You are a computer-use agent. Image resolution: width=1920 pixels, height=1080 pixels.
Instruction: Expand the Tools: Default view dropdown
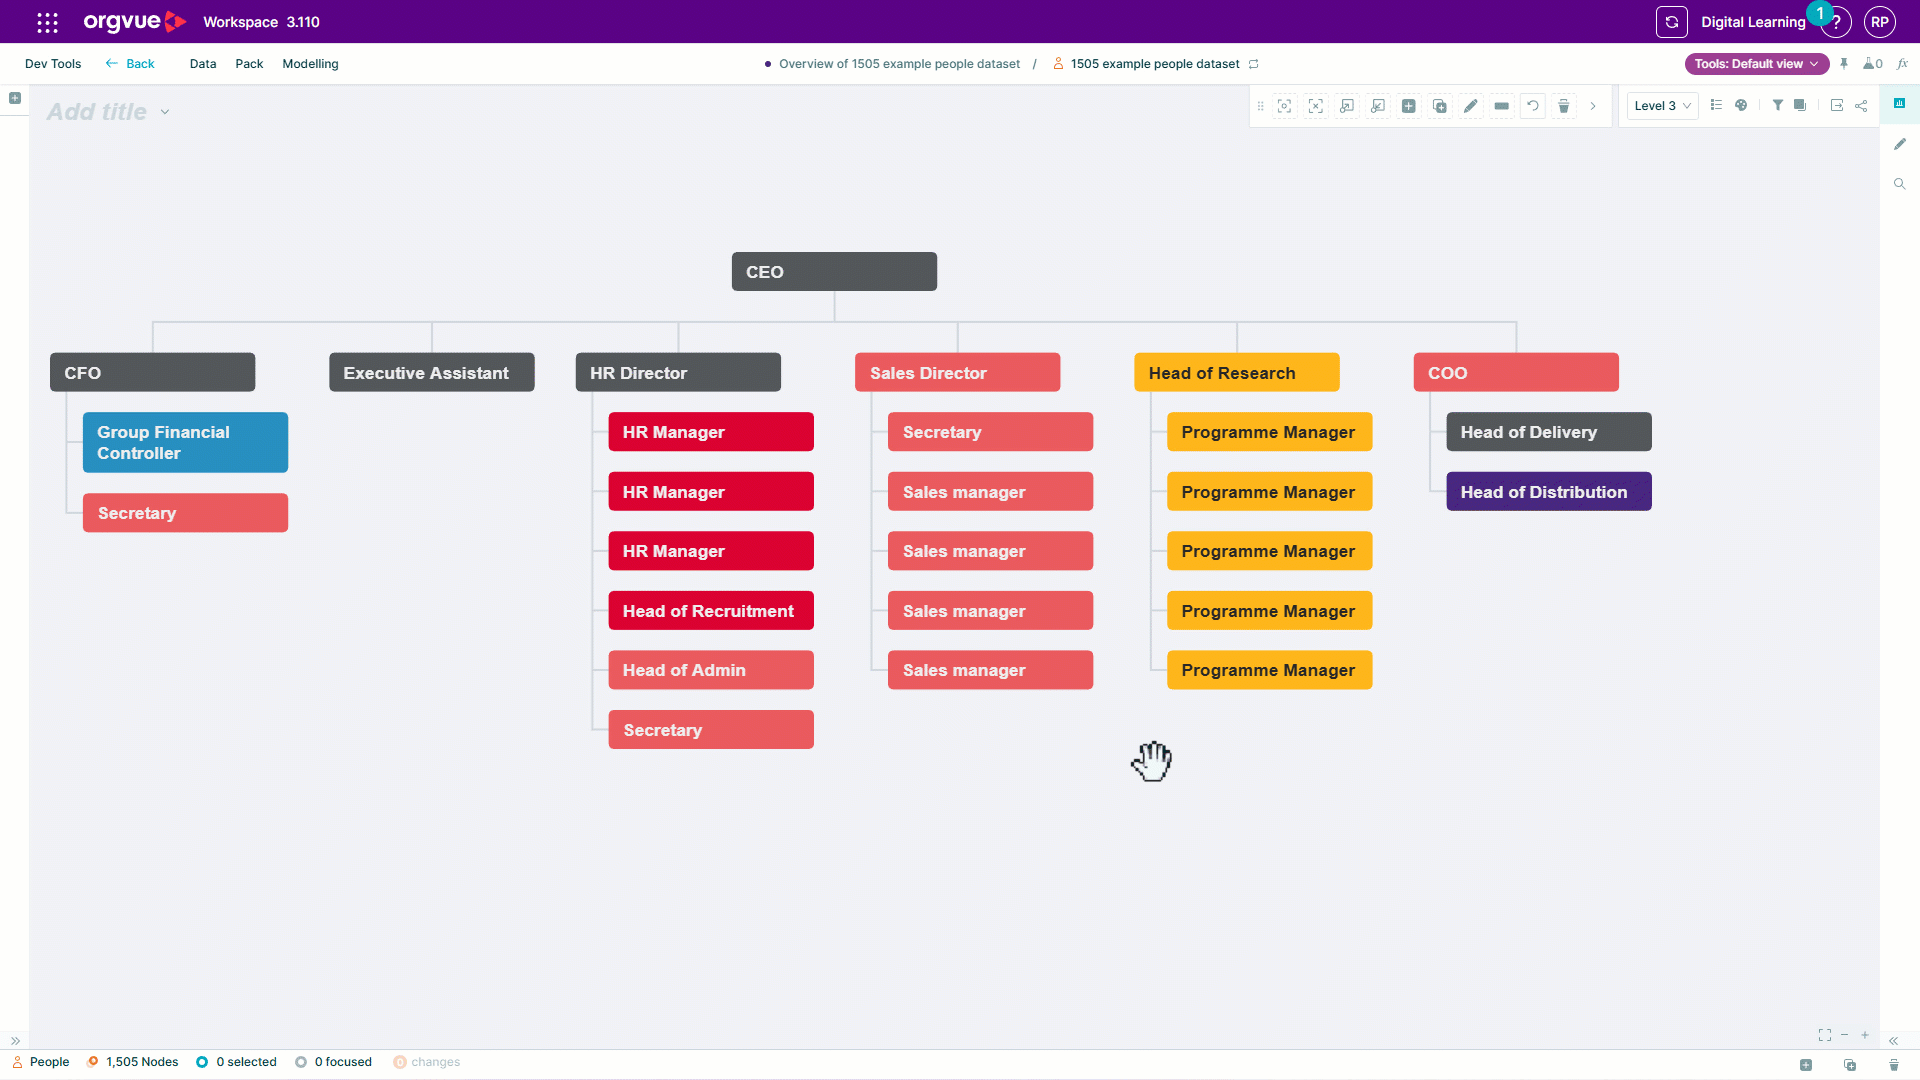point(1756,64)
